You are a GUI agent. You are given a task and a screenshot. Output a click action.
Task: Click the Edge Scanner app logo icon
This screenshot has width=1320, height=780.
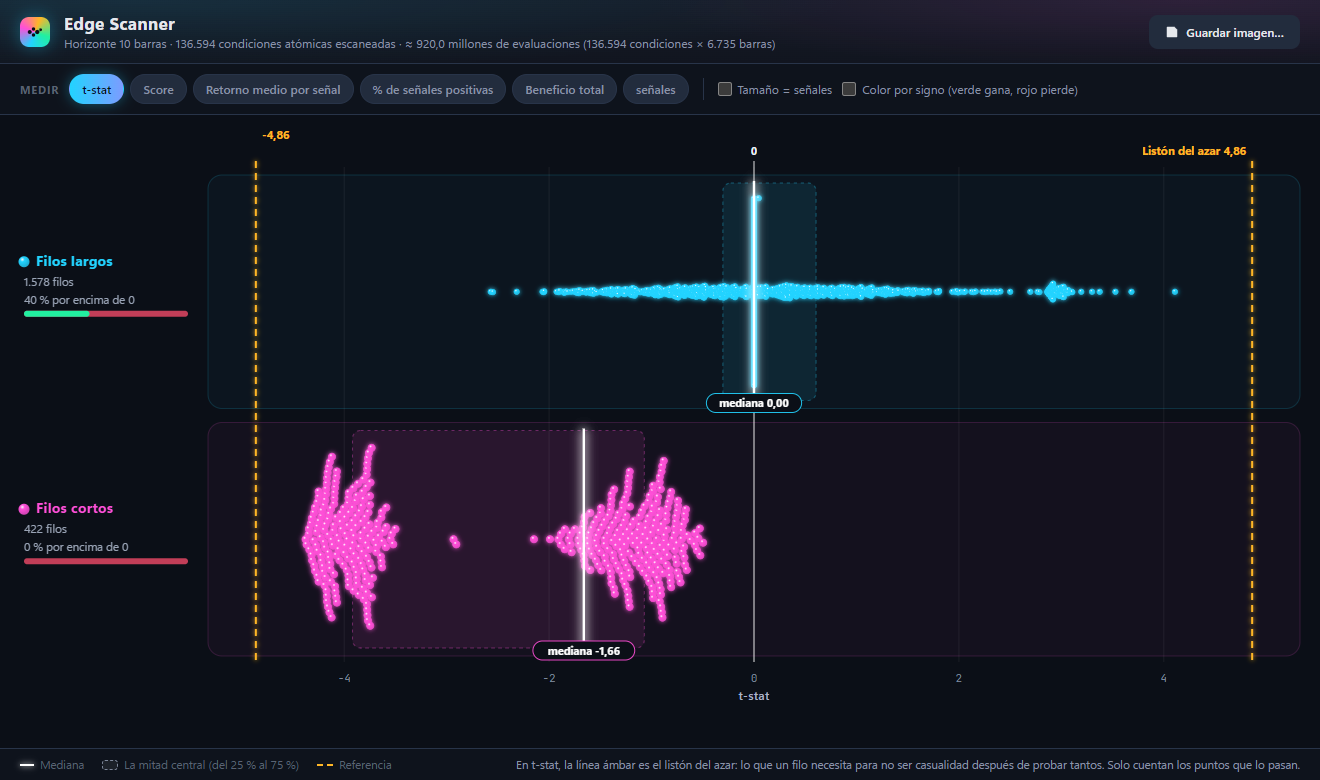click(35, 32)
